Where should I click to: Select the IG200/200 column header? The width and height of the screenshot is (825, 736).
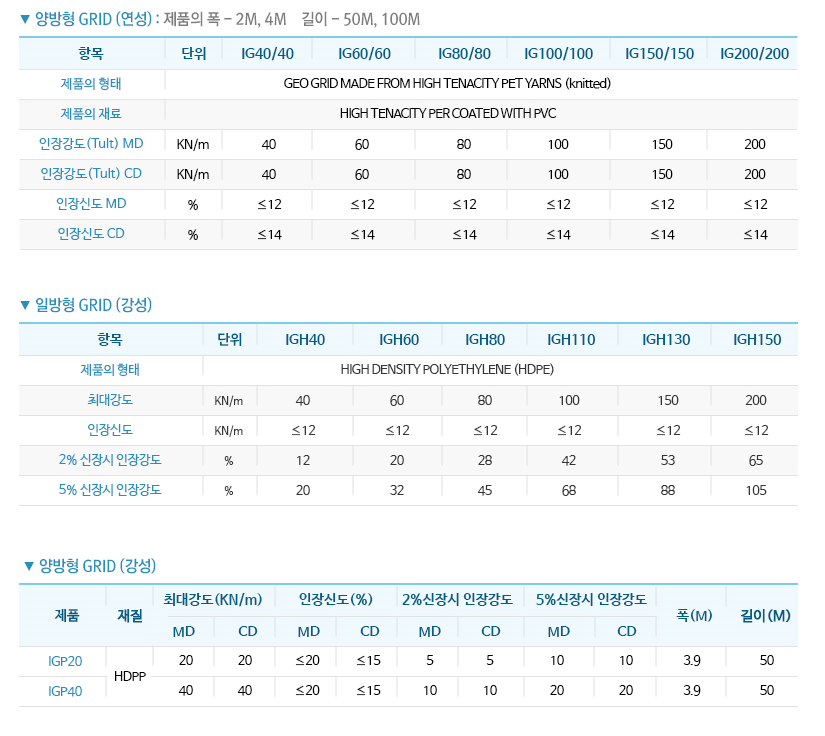[x=754, y=54]
